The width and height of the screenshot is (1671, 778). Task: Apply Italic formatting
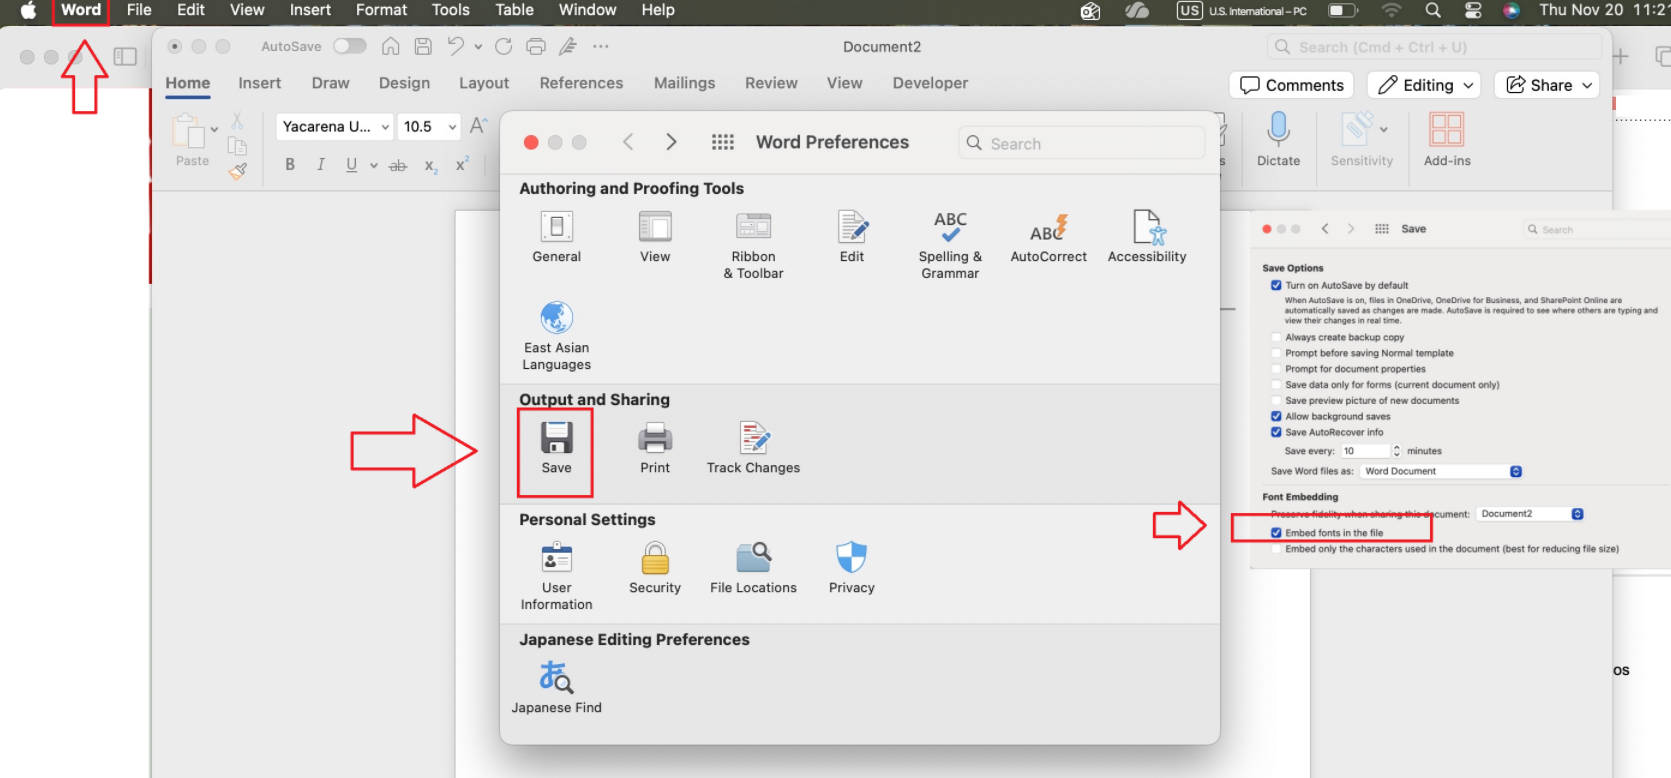tap(321, 165)
